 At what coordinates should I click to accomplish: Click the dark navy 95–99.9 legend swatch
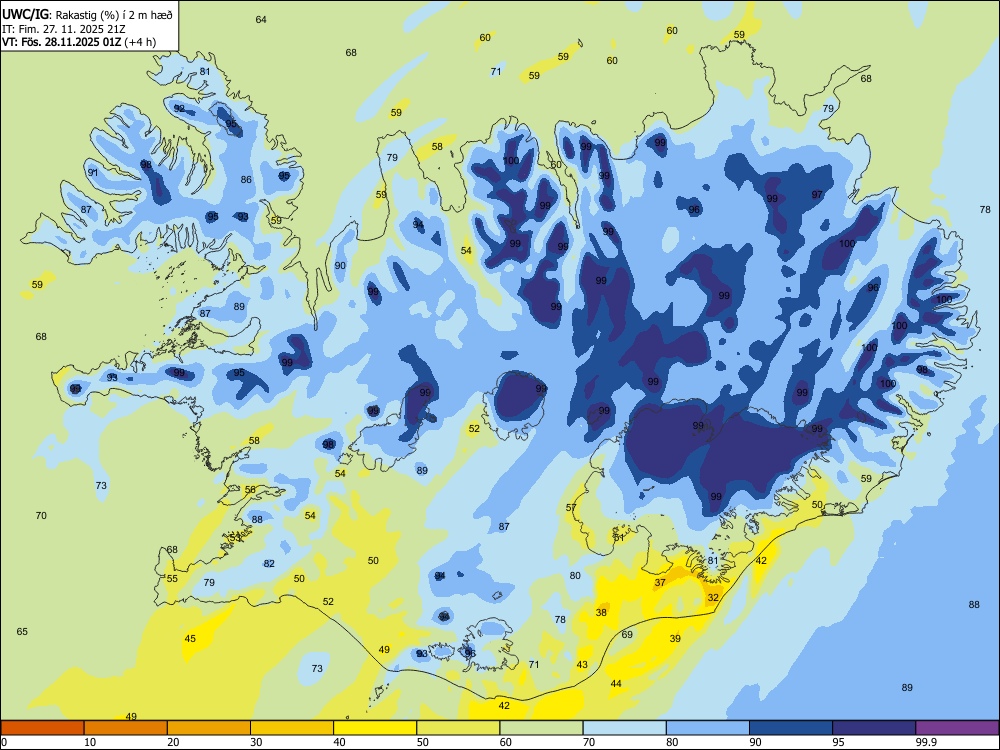pyautogui.click(x=874, y=728)
